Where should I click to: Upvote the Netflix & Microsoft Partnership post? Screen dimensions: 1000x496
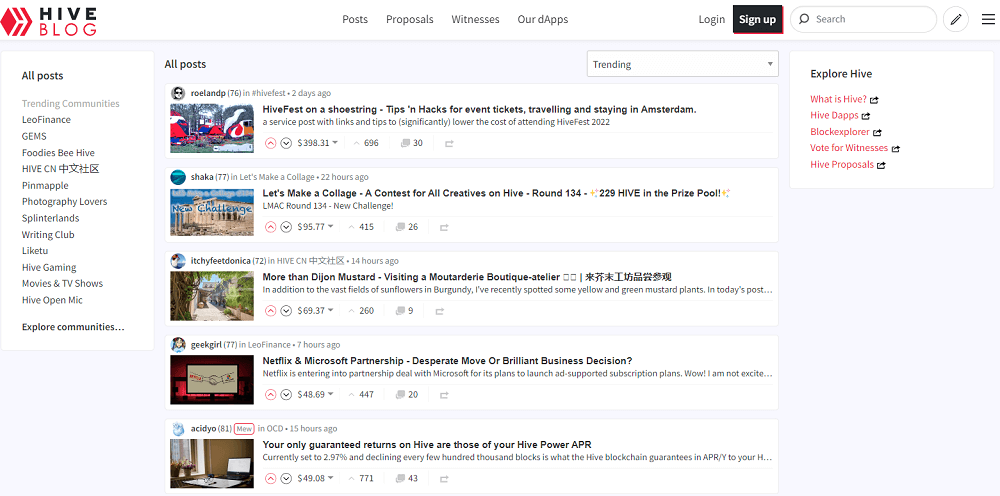pyautogui.click(x=270, y=394)
